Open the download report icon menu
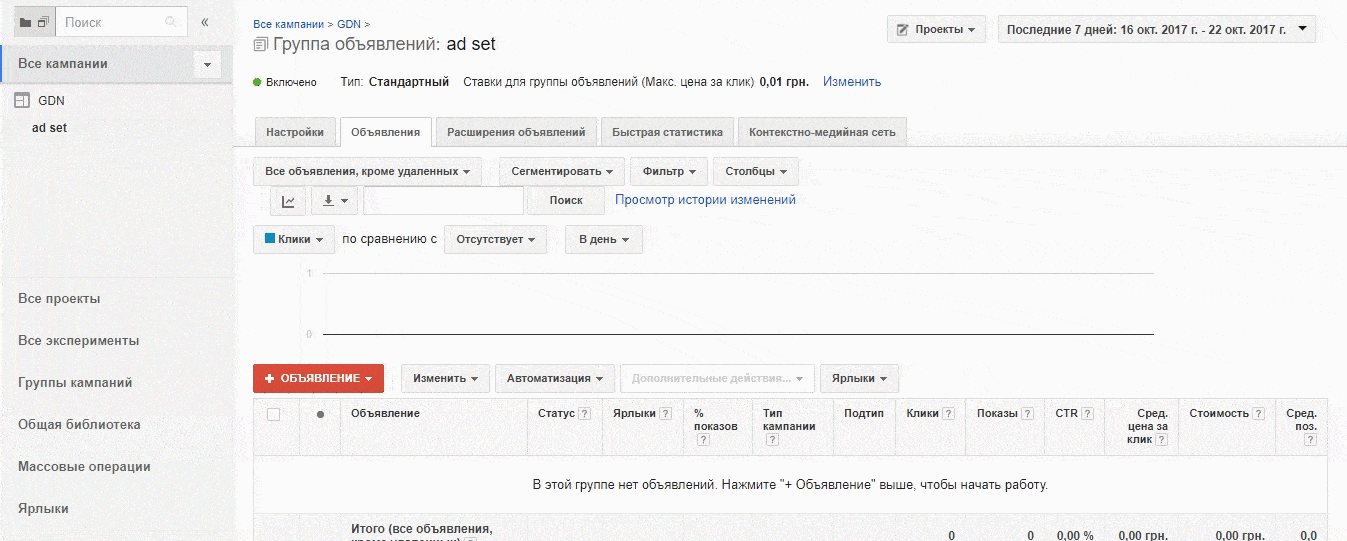1347x541 pixels. coord(334,201)
